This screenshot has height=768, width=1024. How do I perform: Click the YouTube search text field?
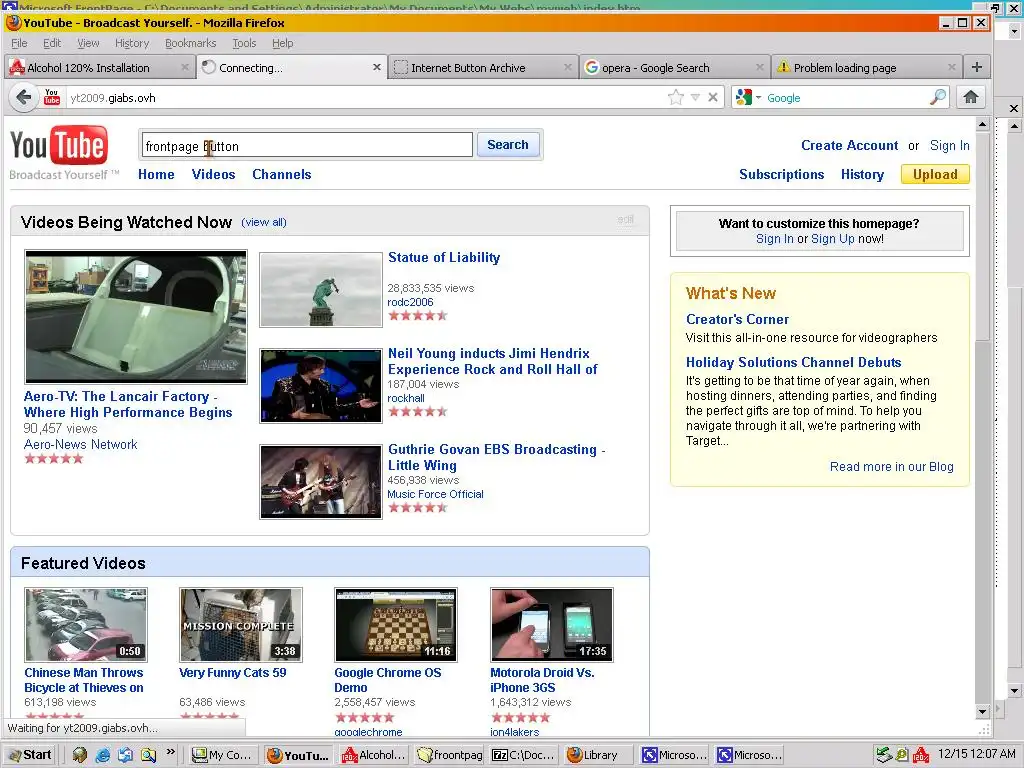click(x=306, y=145)
